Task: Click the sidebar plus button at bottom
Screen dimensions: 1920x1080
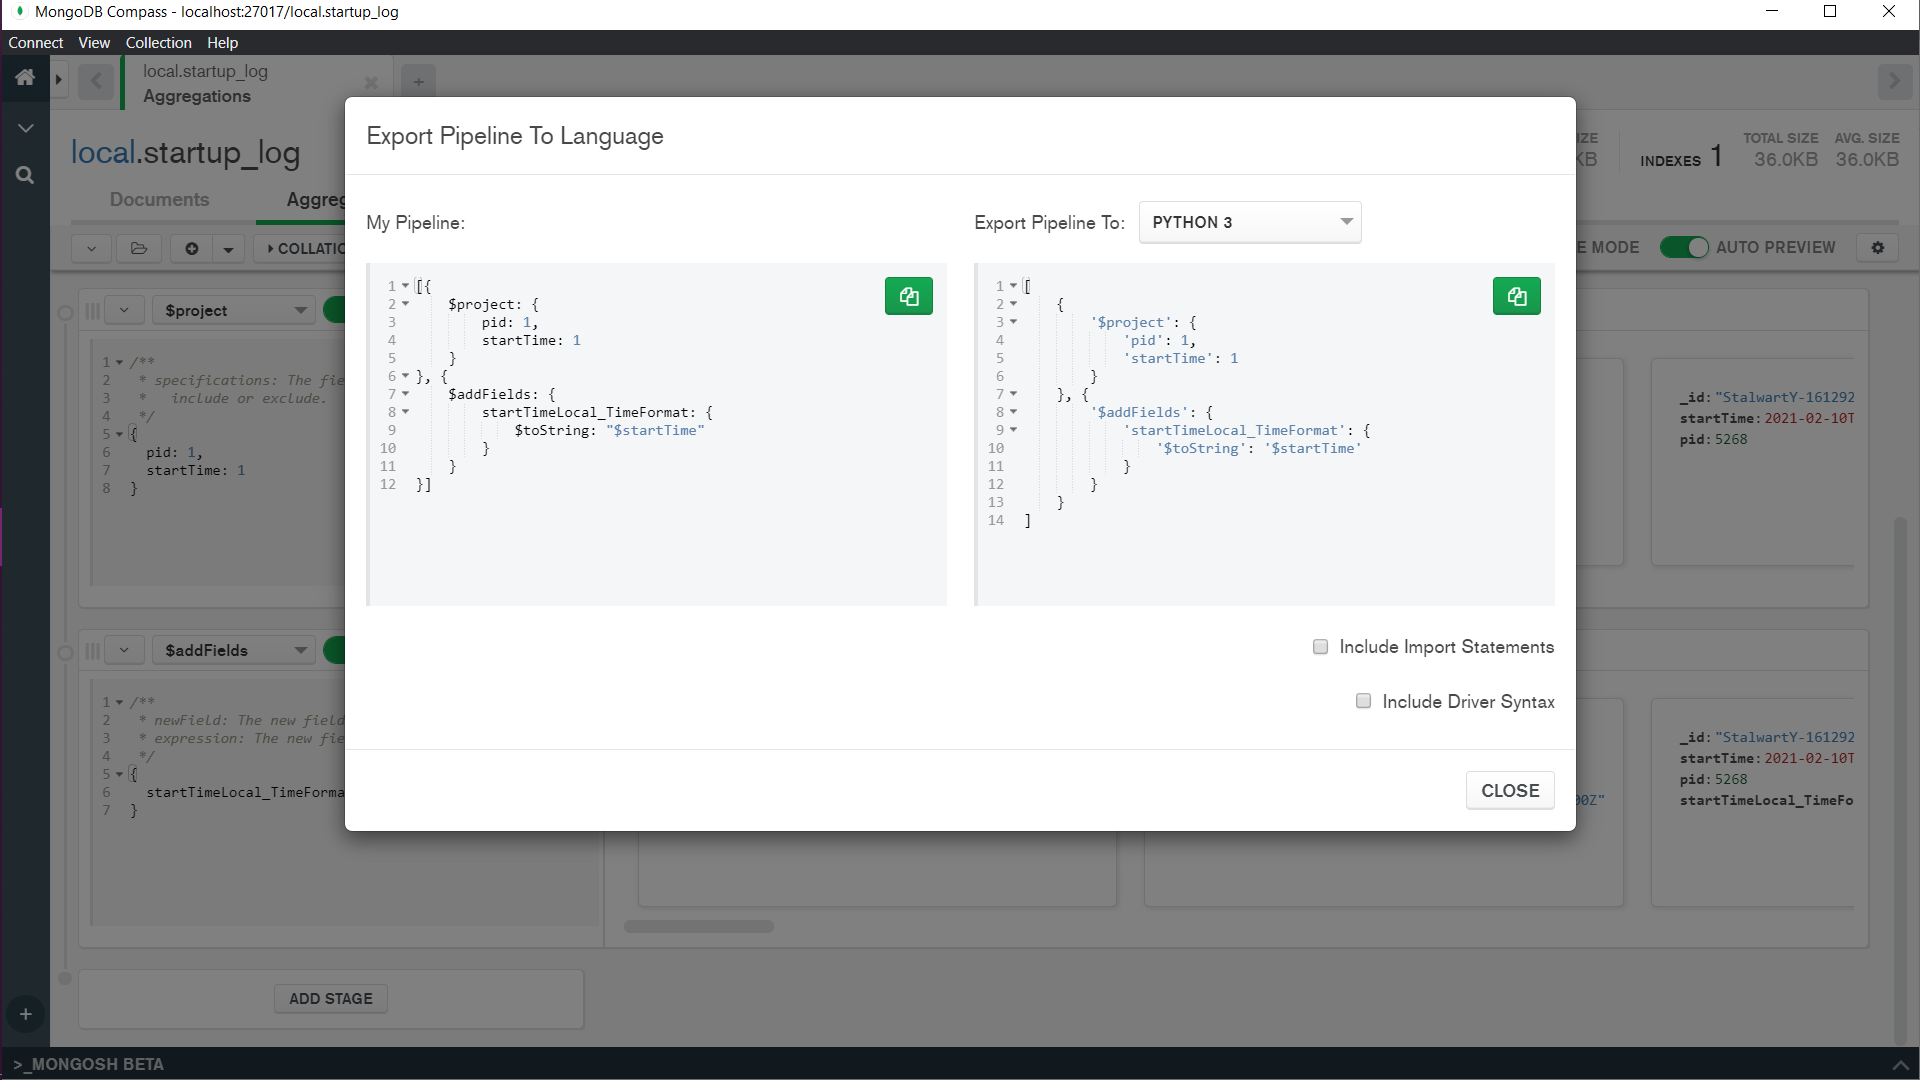Action: click(26, 1014)
